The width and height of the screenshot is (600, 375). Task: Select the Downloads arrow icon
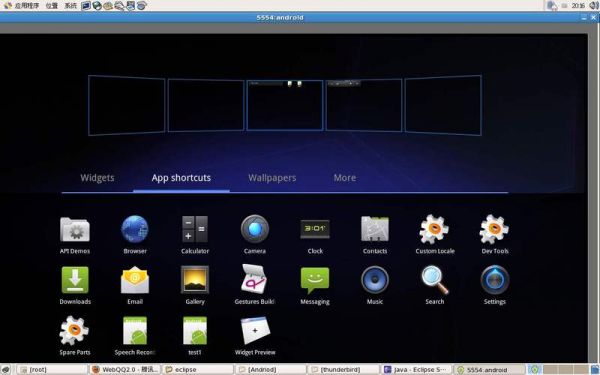75,280
